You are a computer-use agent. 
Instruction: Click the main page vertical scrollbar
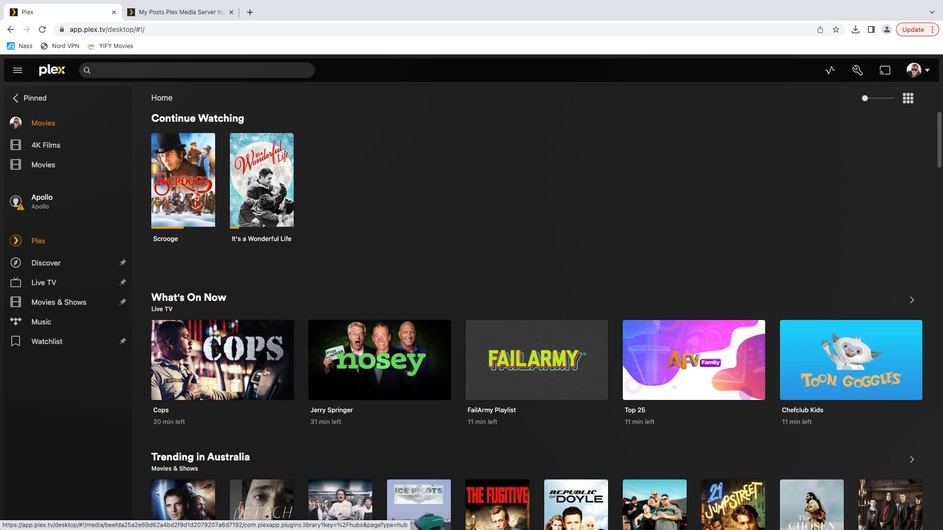pyautogui.click(x=939, y=140)
